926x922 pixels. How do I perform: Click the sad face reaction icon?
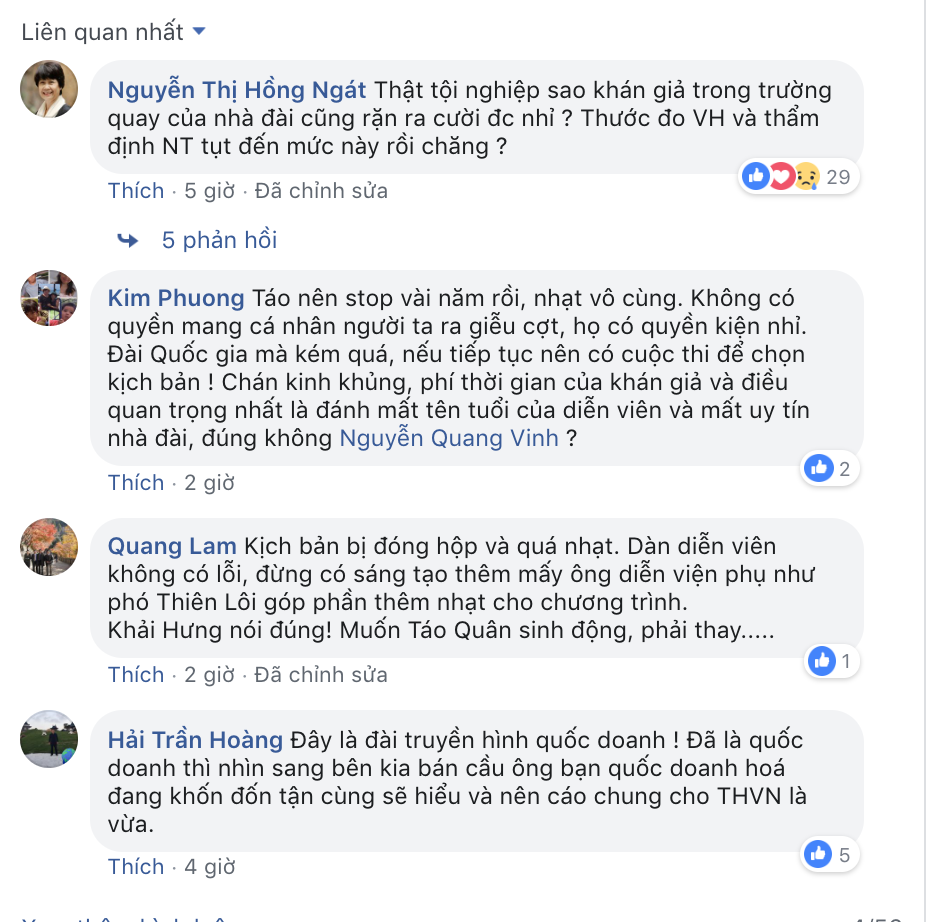(x=807, y=176)
